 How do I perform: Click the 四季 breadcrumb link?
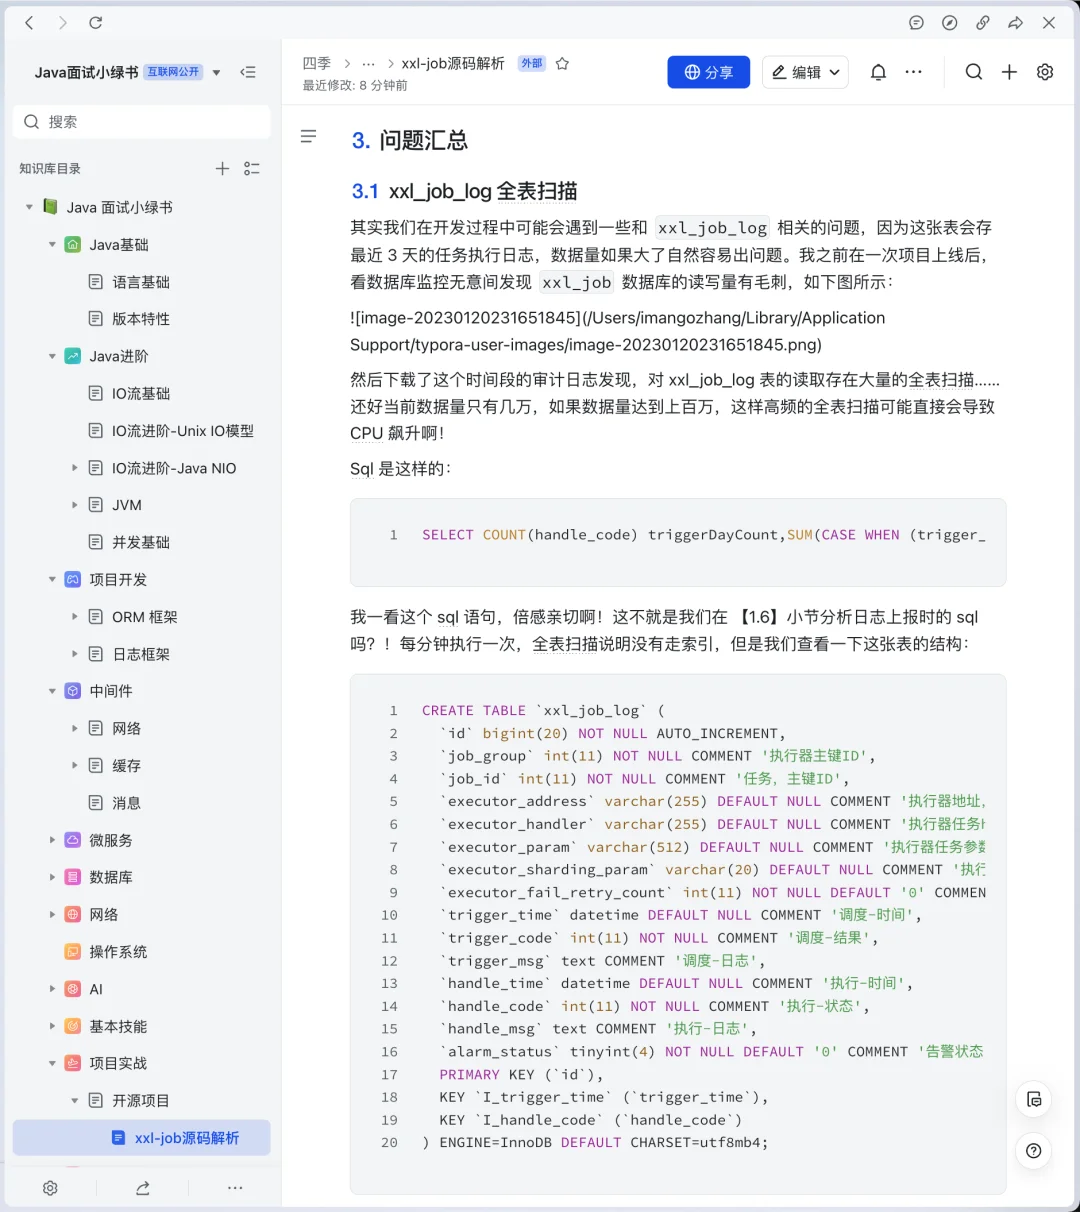point(317,63)
